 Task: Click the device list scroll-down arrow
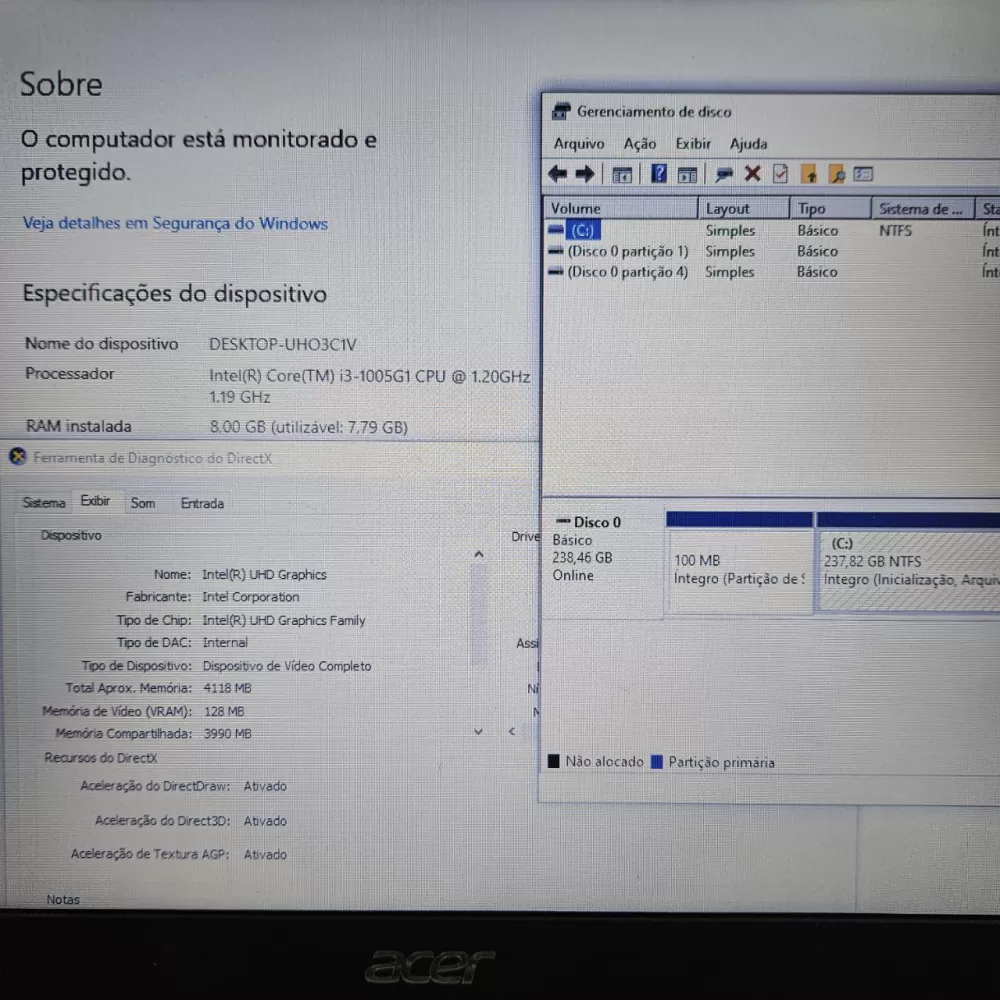pos(478,732)
